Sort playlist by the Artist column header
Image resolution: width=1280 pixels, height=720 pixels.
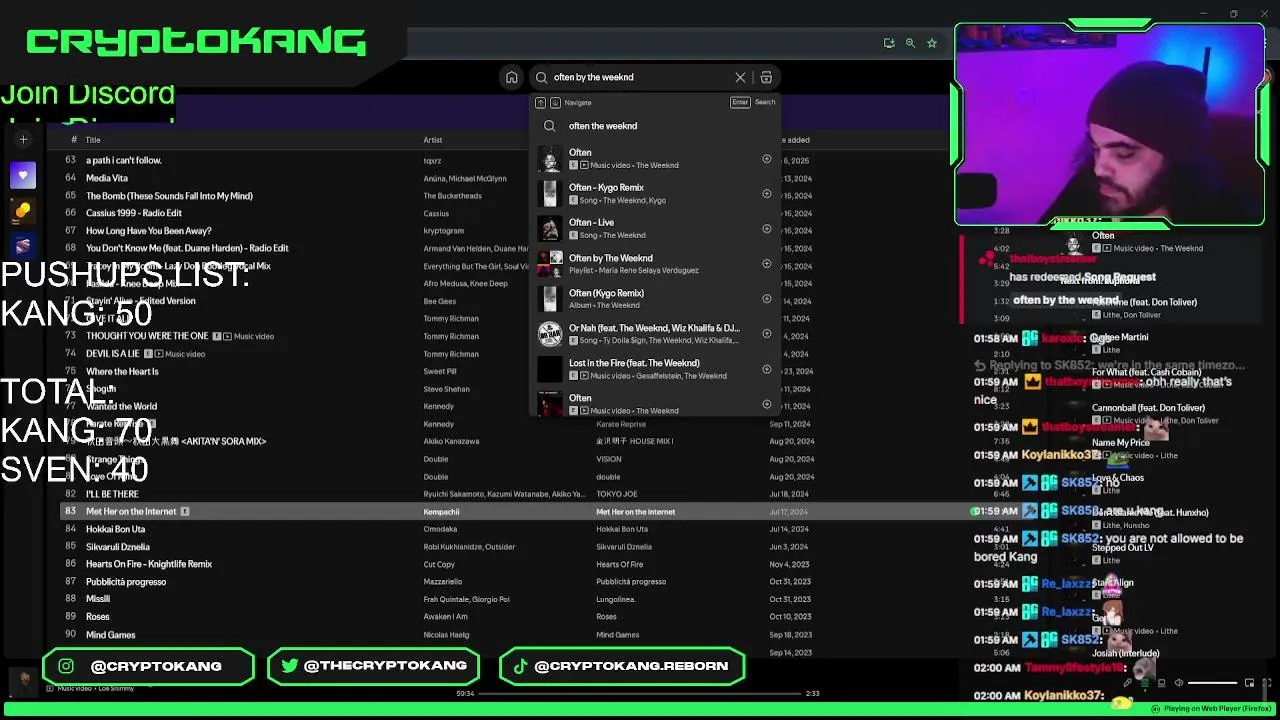click(x=433, y=140)
